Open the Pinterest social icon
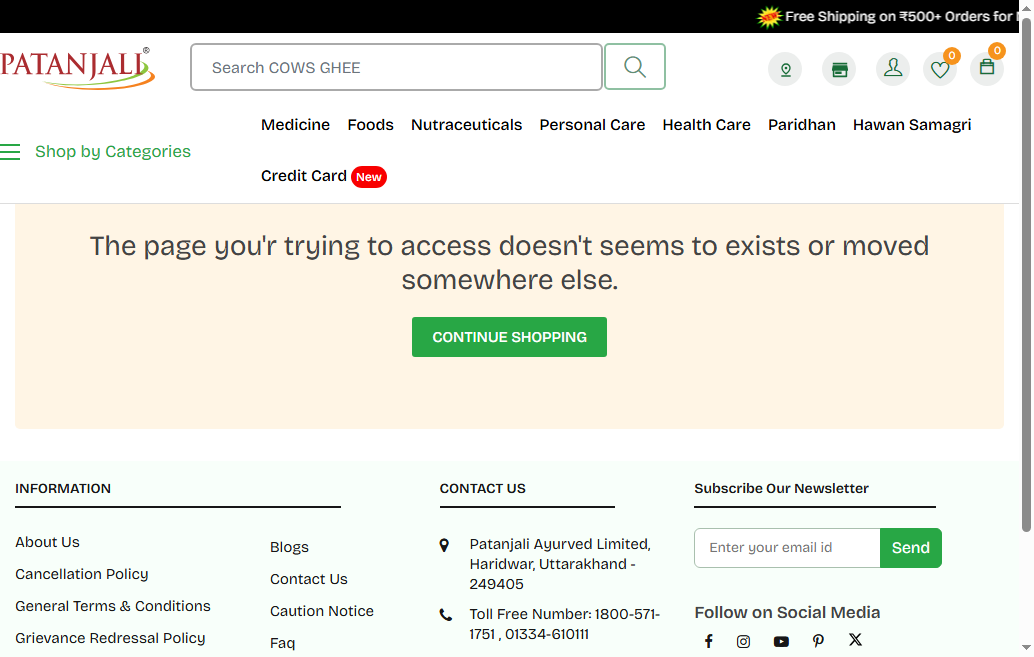 [x=818, y=641]
